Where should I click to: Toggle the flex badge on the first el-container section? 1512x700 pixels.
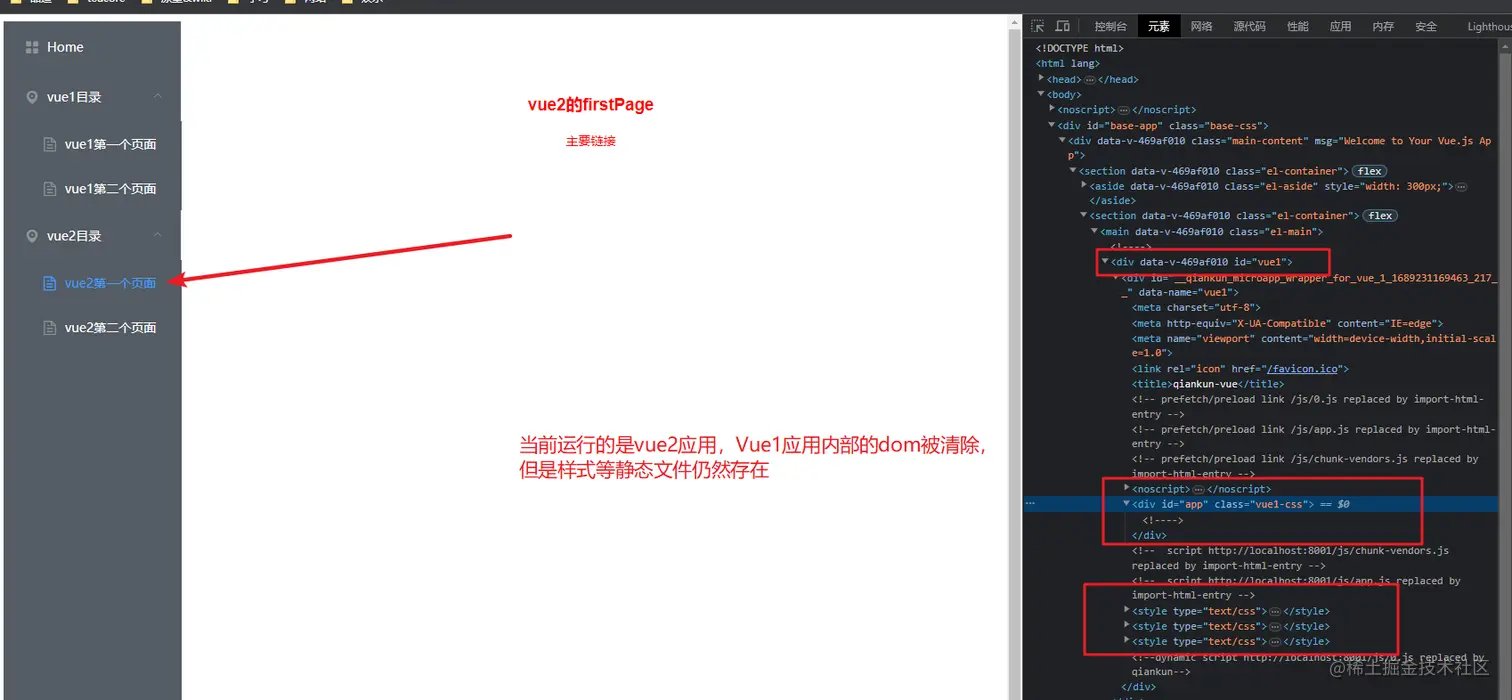coord(1369,171)
